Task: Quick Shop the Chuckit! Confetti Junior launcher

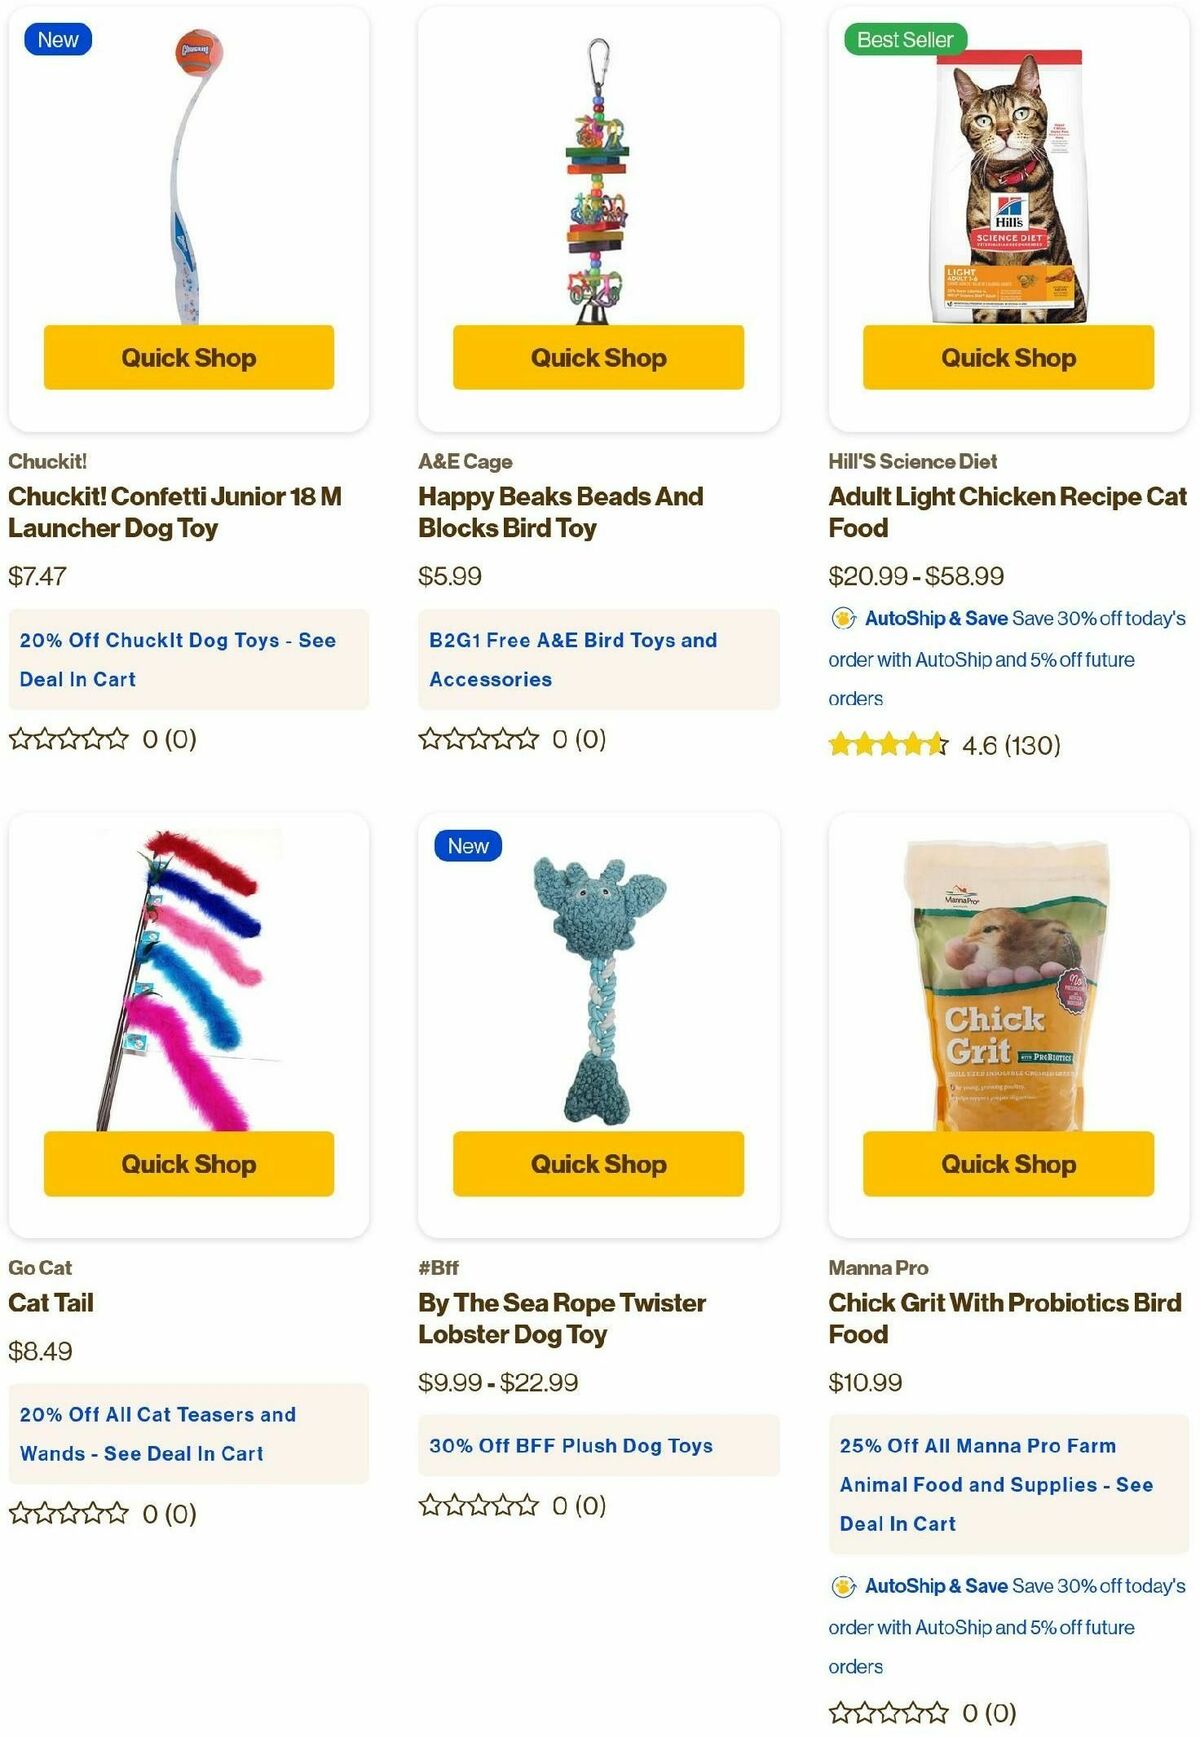Action: (189, 357)
